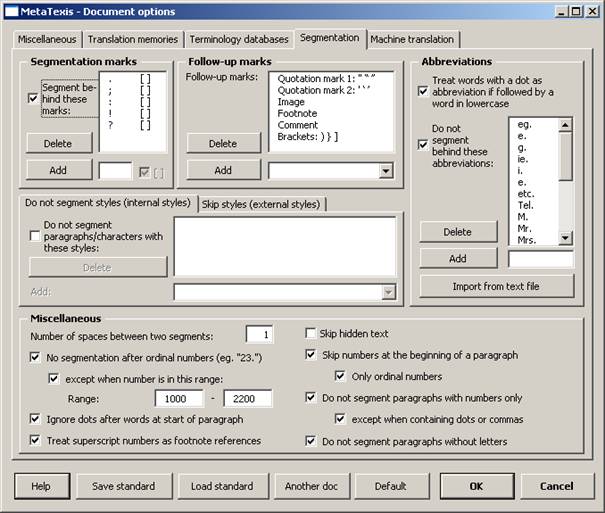Select 'eg.' in abbreviations list
This screenshot has height=513, width=605.
(x=524, y=124)
